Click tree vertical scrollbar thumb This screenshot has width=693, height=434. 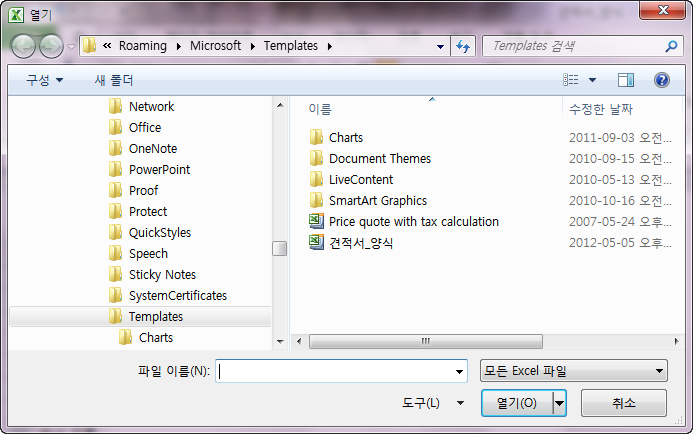pyautogui.click(x=280, y=248)
